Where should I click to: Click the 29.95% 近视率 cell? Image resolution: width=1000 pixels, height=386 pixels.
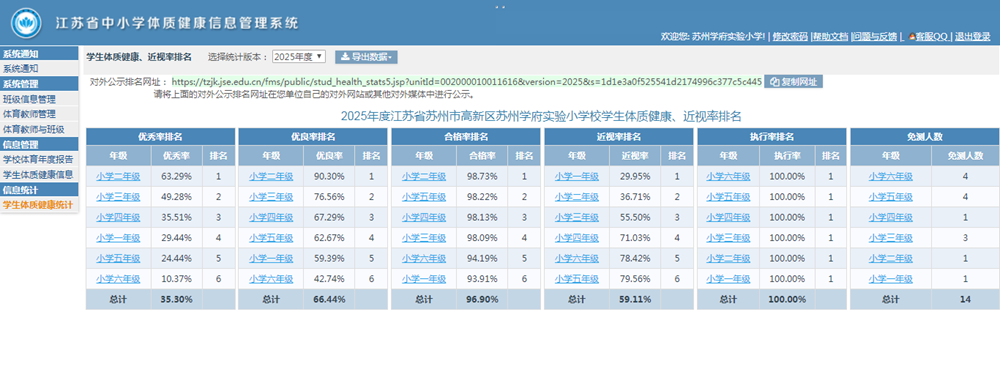point(635,176)
